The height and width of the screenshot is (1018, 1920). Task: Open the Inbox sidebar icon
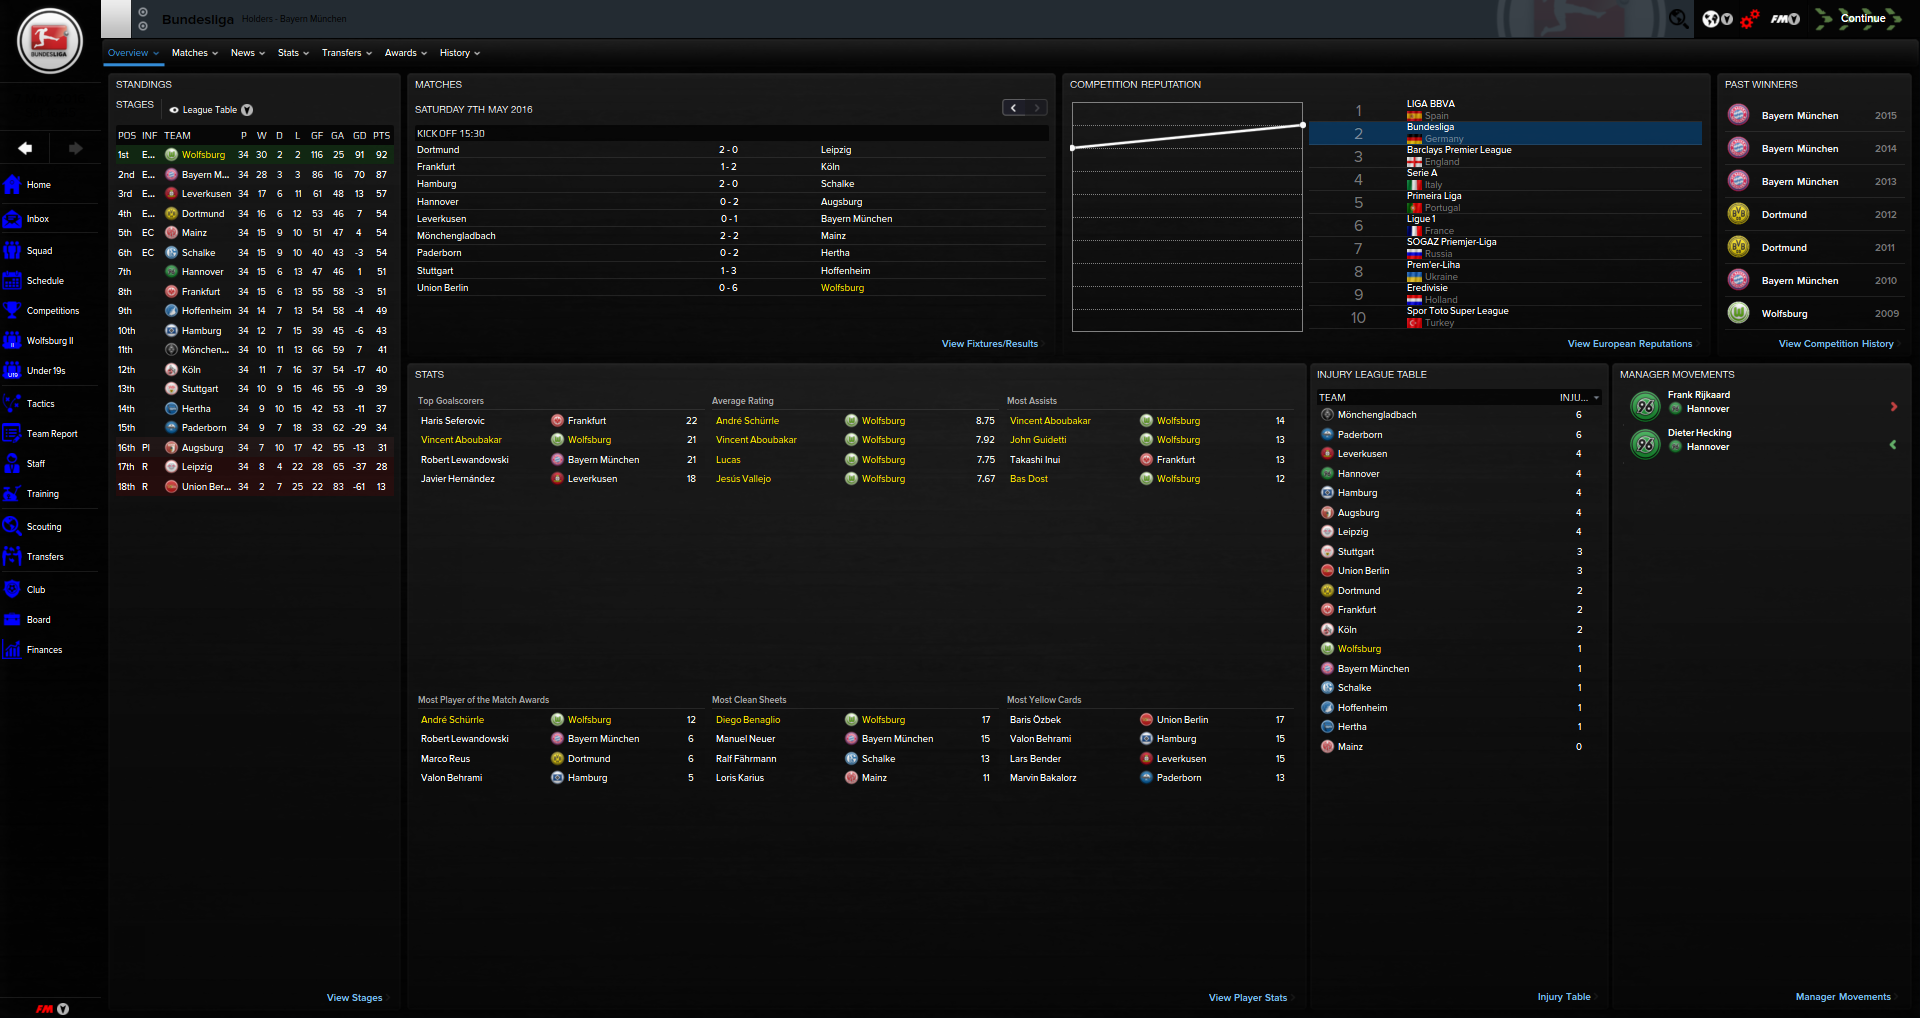(12, 218)
